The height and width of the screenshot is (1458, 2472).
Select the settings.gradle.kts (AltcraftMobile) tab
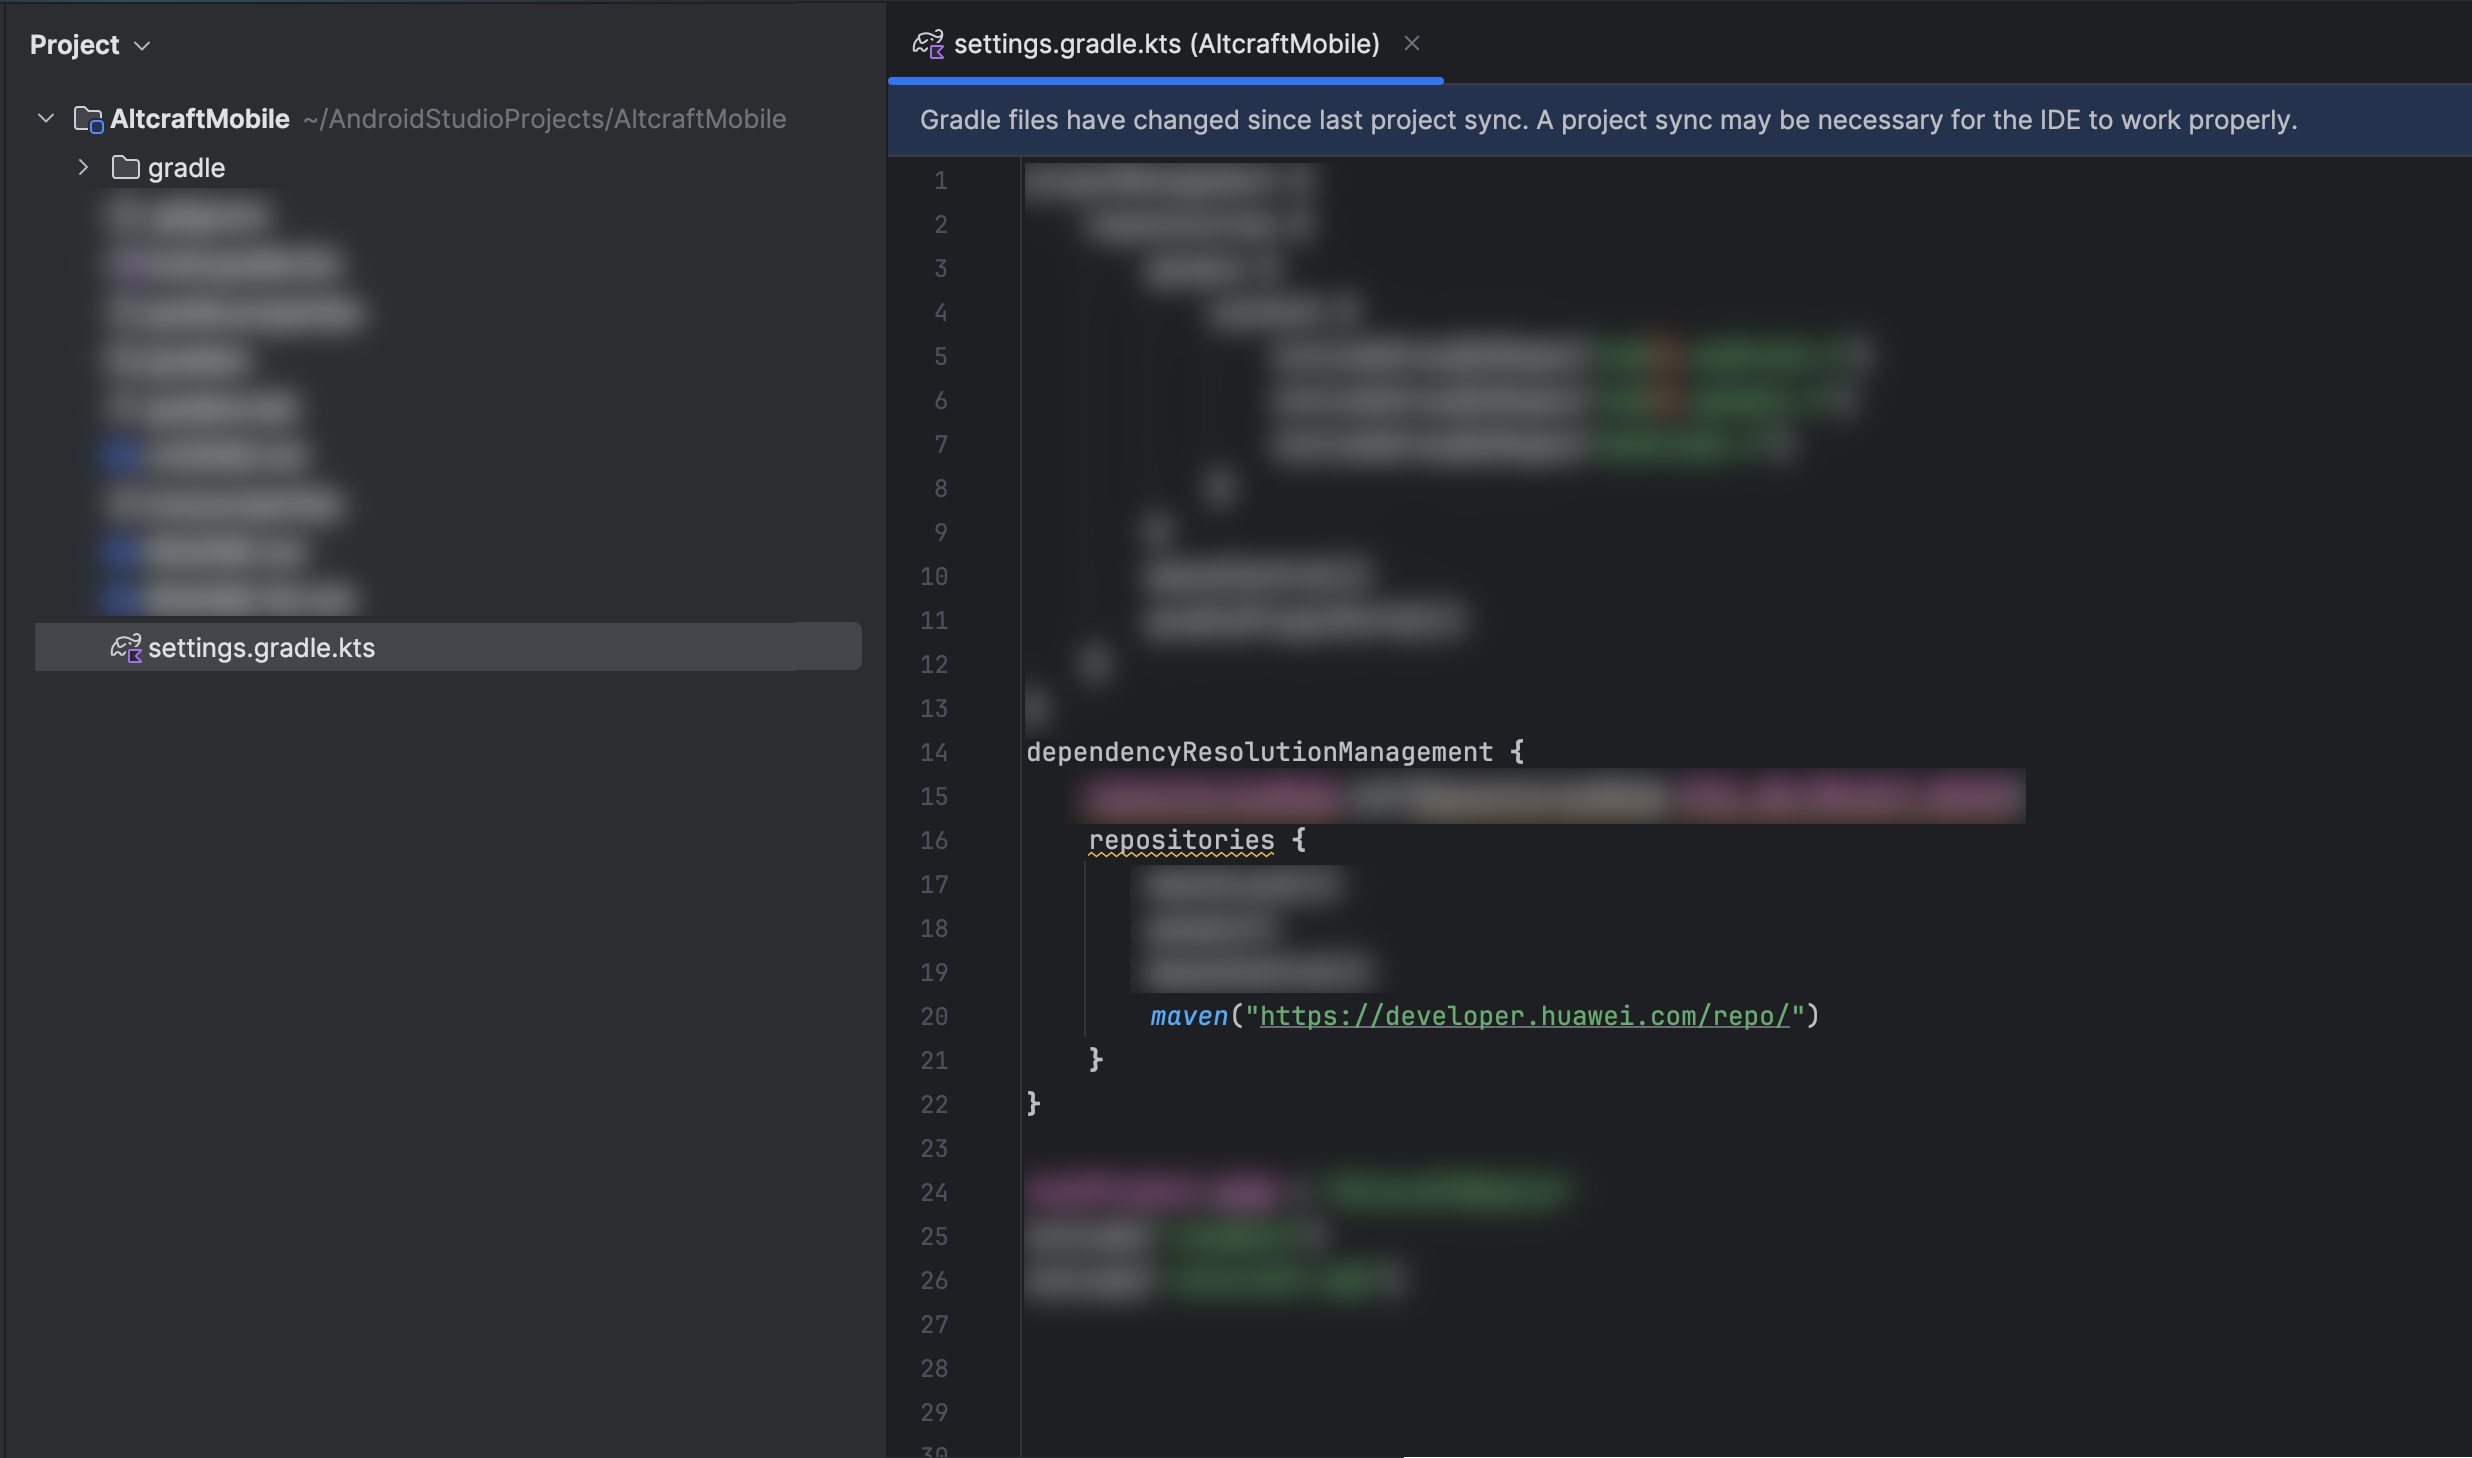pos(1166,44)
